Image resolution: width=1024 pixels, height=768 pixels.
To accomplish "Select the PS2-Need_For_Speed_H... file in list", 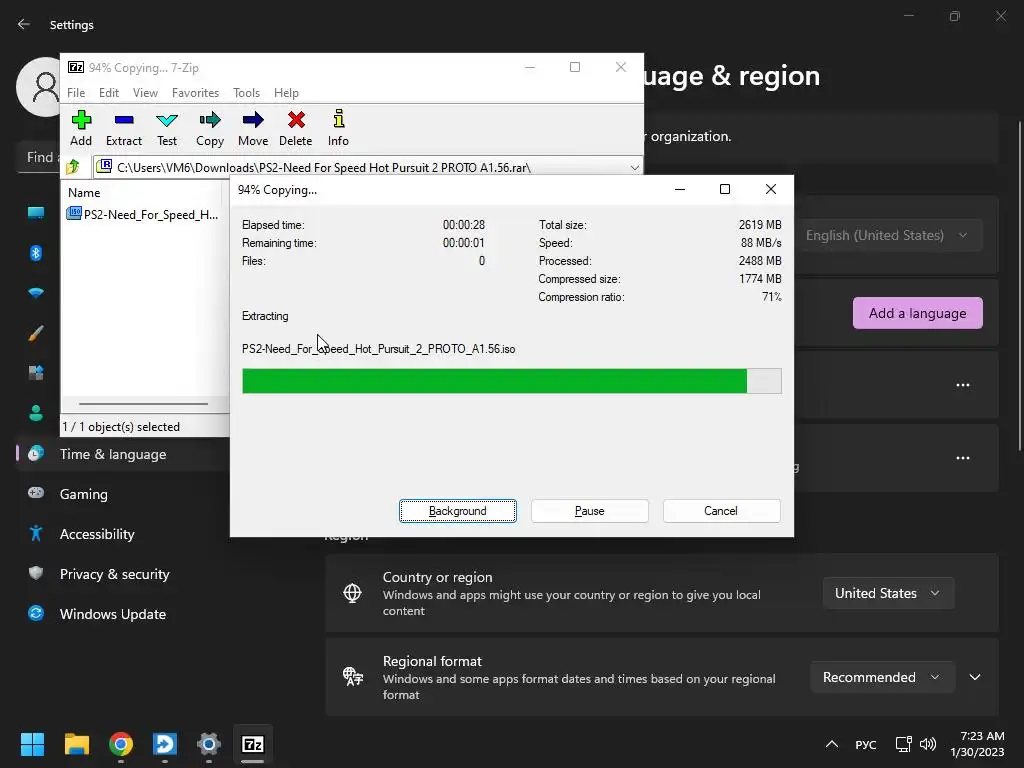I will (143, 214).
